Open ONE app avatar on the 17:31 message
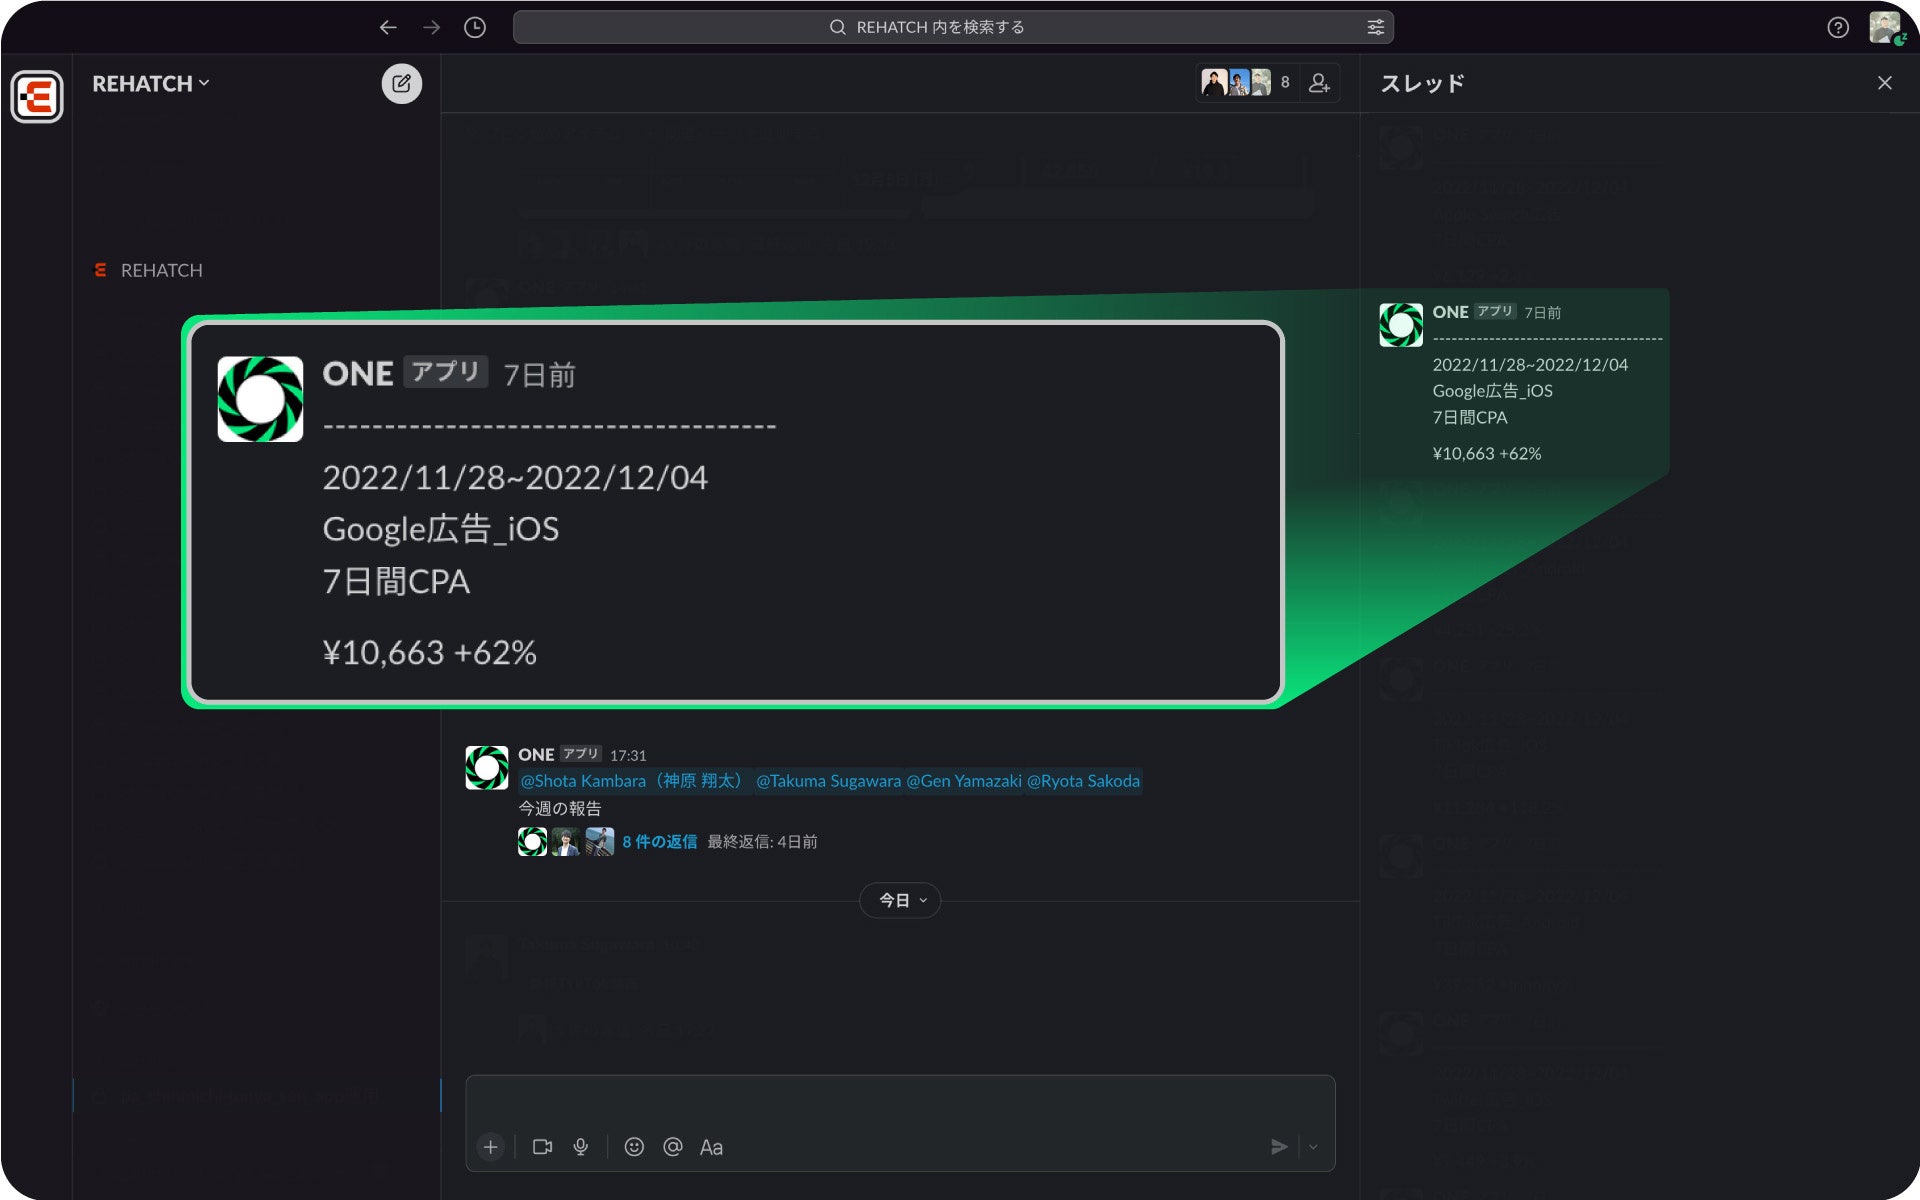1920x1200 pixels. [487, 767]
